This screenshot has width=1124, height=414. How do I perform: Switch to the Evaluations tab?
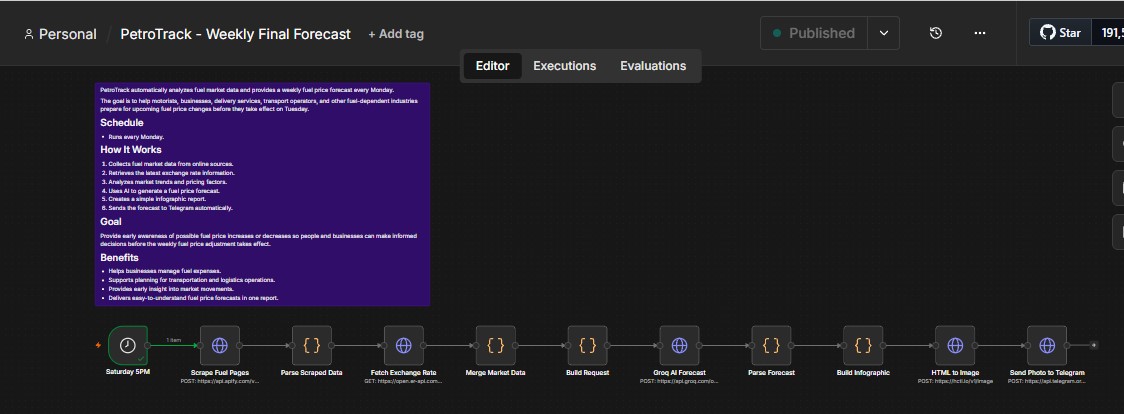[x=653, y=66]
